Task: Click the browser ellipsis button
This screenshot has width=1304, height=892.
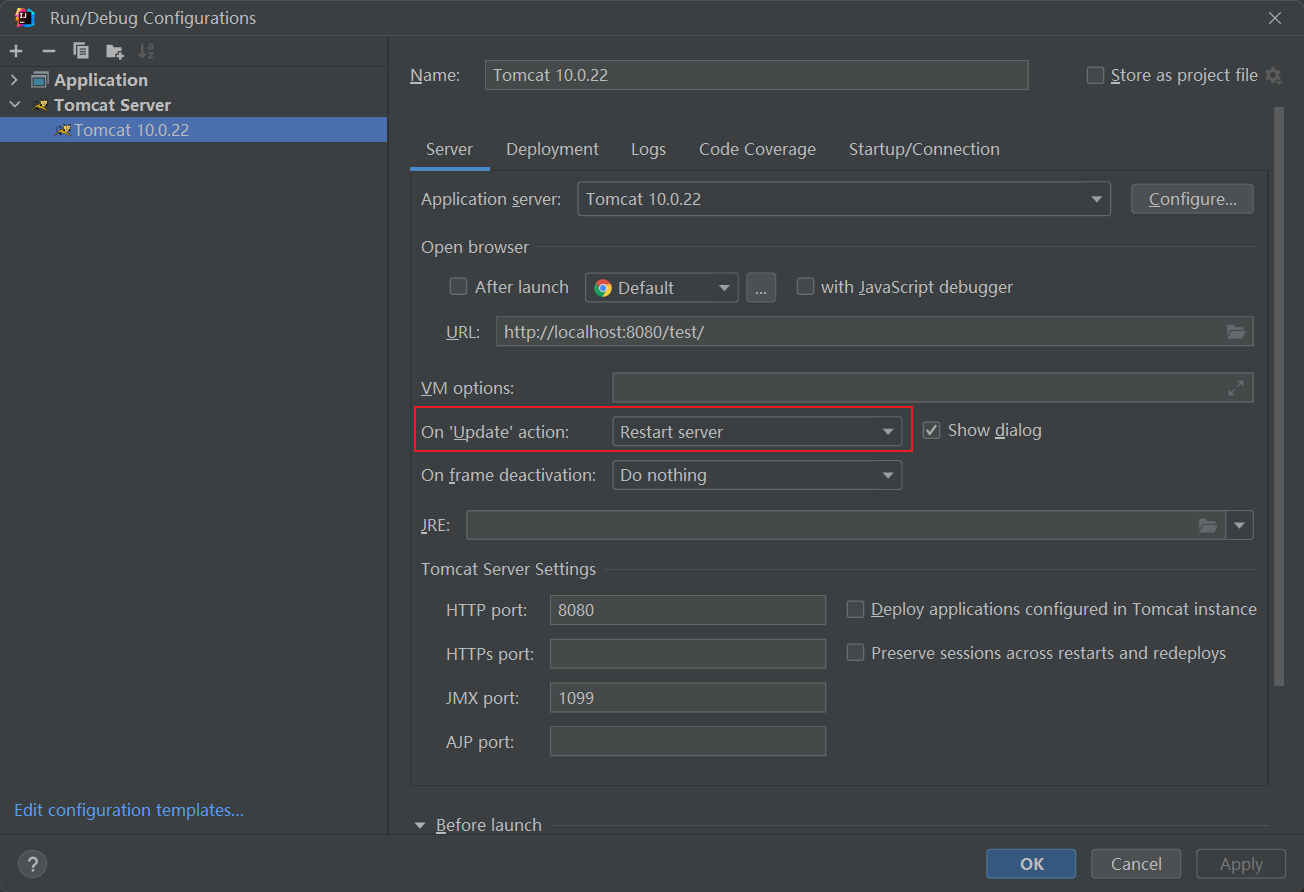Action: click(761, 288)
